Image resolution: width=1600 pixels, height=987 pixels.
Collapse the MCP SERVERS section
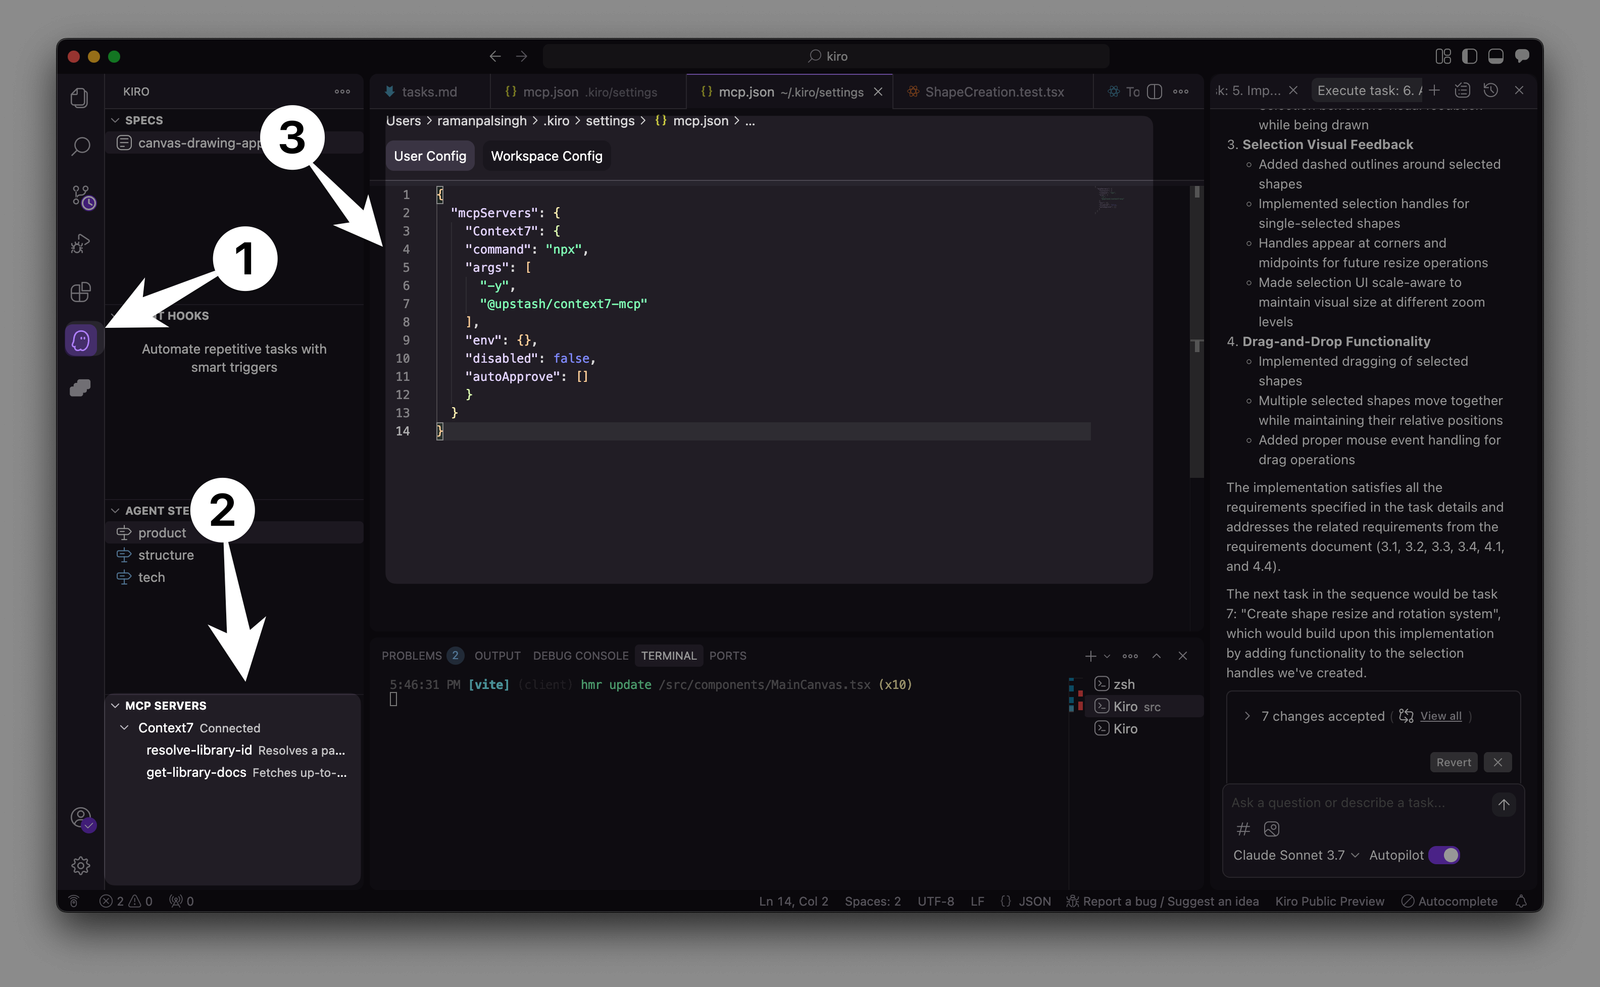115,705
